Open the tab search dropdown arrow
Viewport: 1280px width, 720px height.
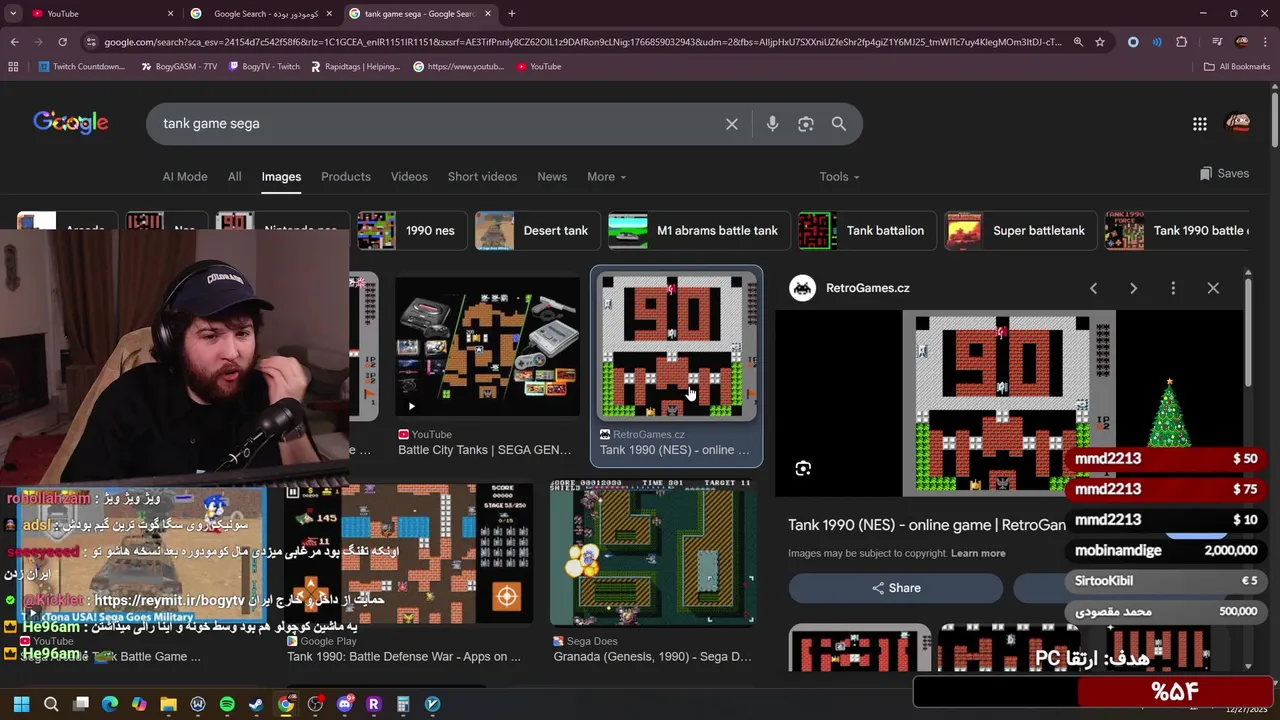pyautogui.click(x=13, y=14)
